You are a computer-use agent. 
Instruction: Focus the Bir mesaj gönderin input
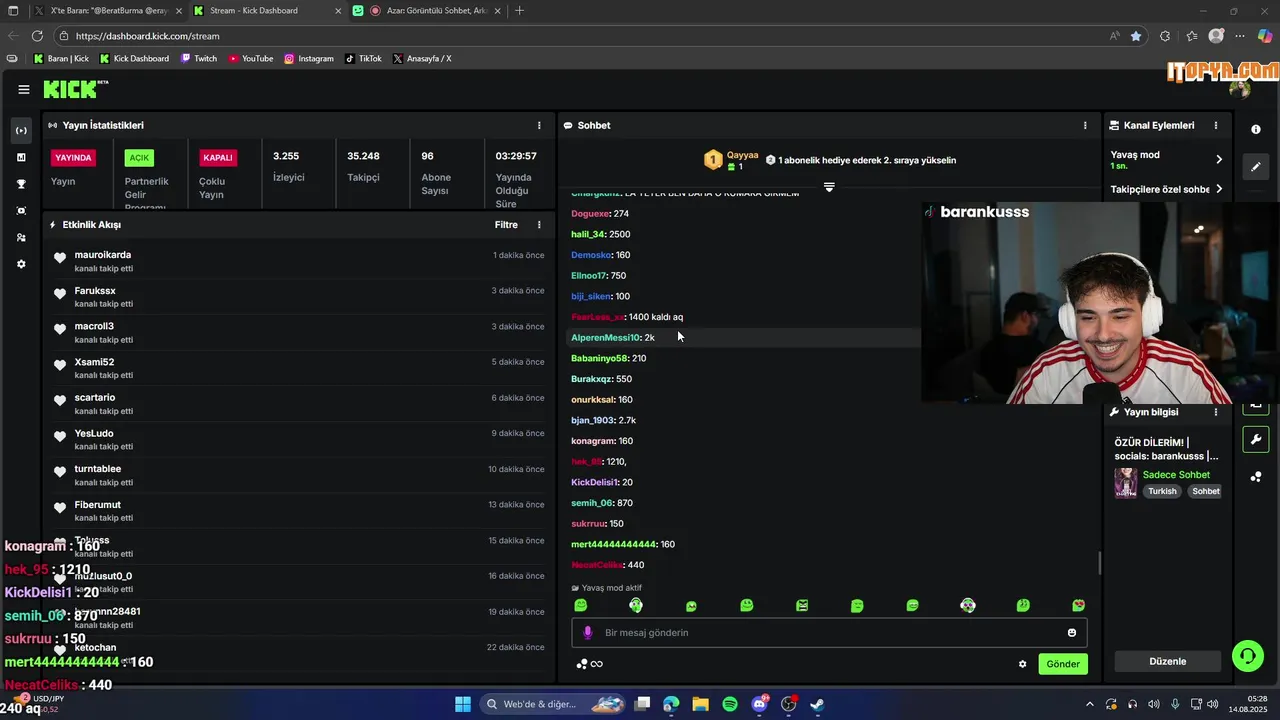830,632
